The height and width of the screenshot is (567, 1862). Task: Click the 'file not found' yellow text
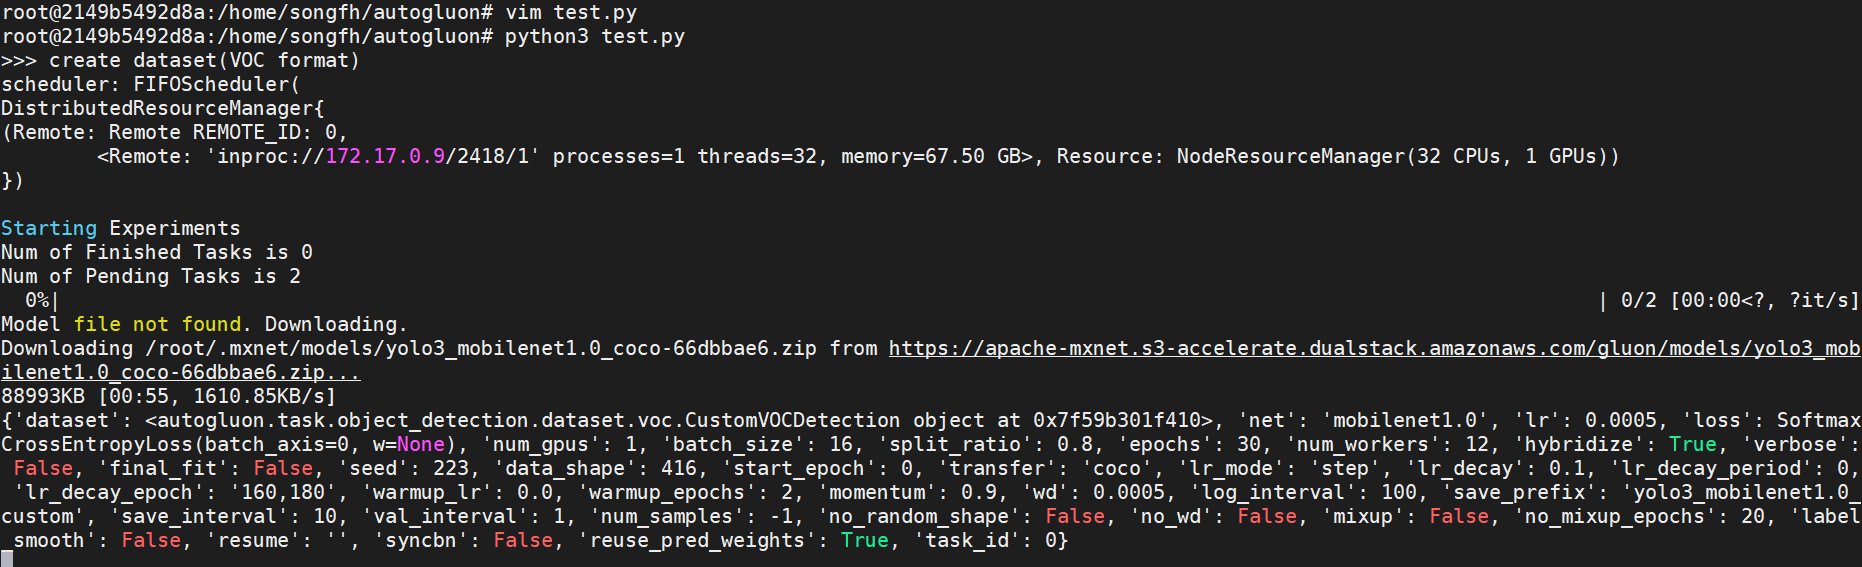[157, 324]
